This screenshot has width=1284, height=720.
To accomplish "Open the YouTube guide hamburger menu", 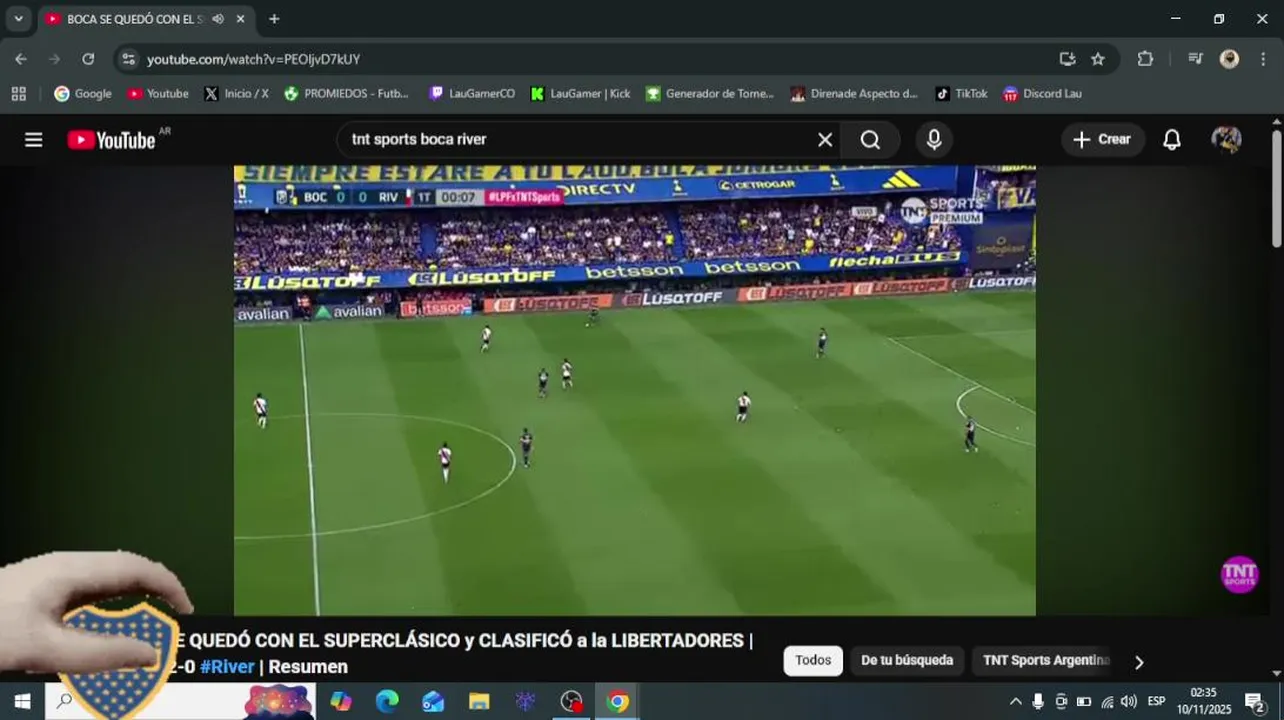I will [x=34, y=140].
